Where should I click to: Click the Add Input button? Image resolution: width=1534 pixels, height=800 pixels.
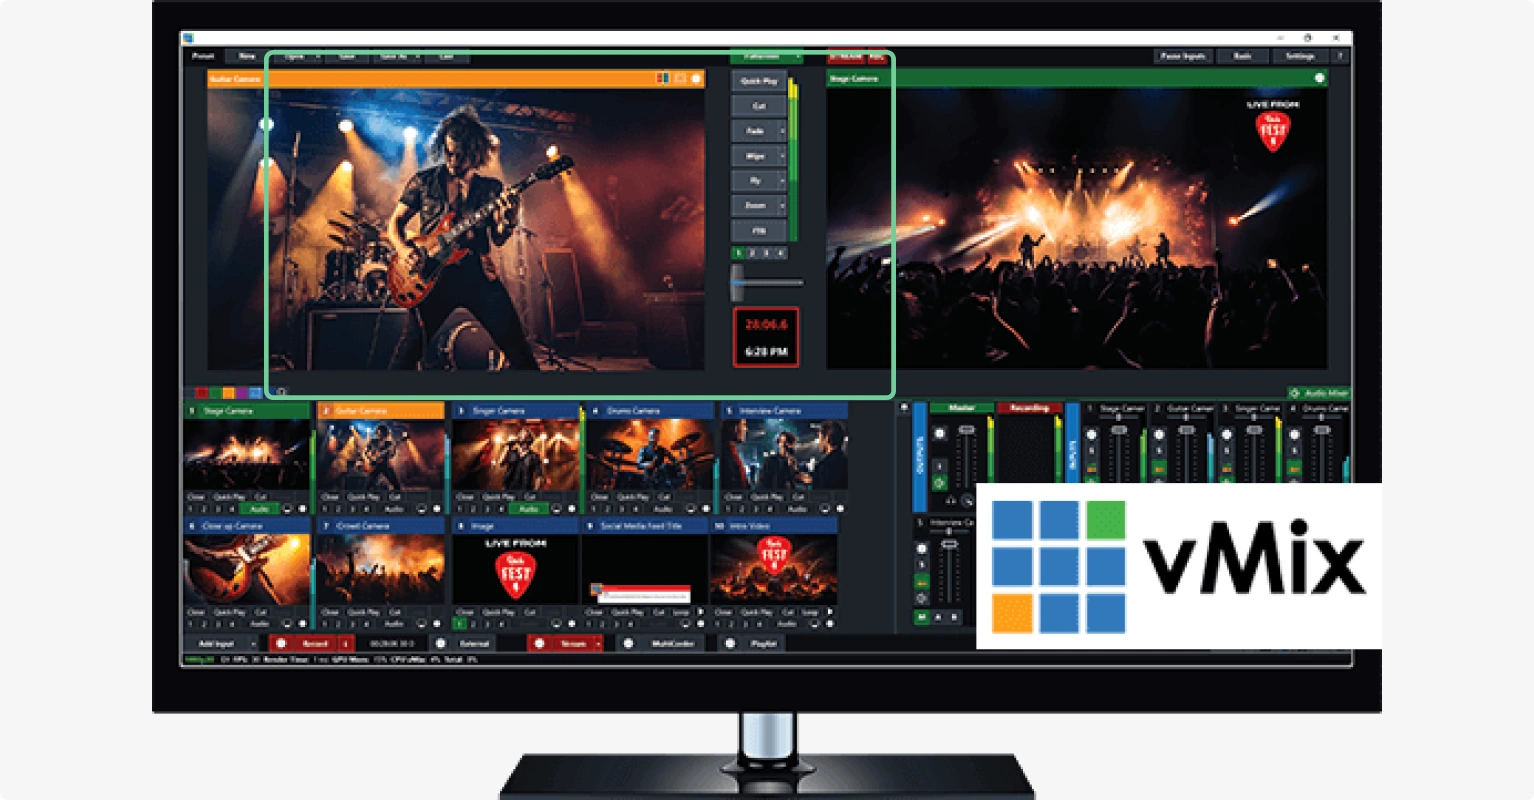(216, 644)
